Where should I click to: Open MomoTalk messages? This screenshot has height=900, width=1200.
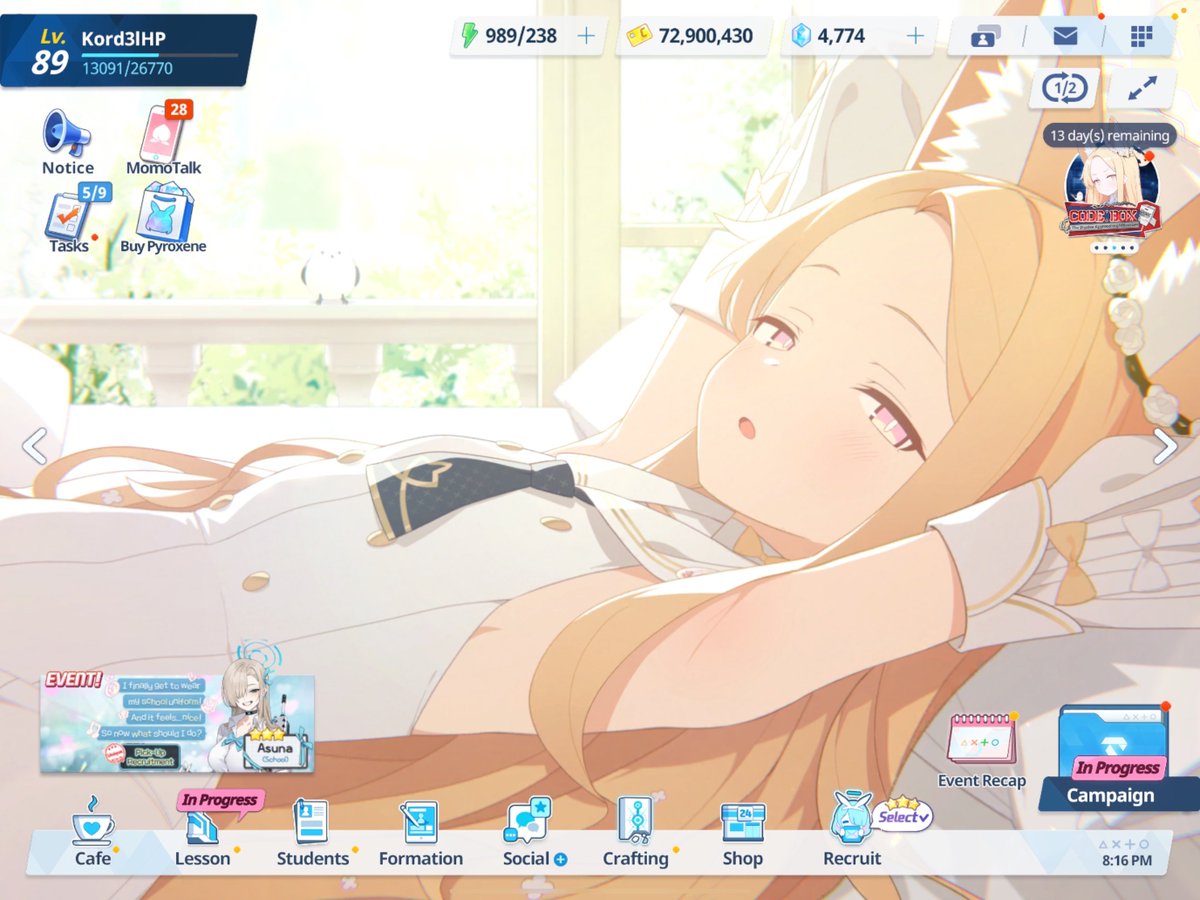point(164,141)
